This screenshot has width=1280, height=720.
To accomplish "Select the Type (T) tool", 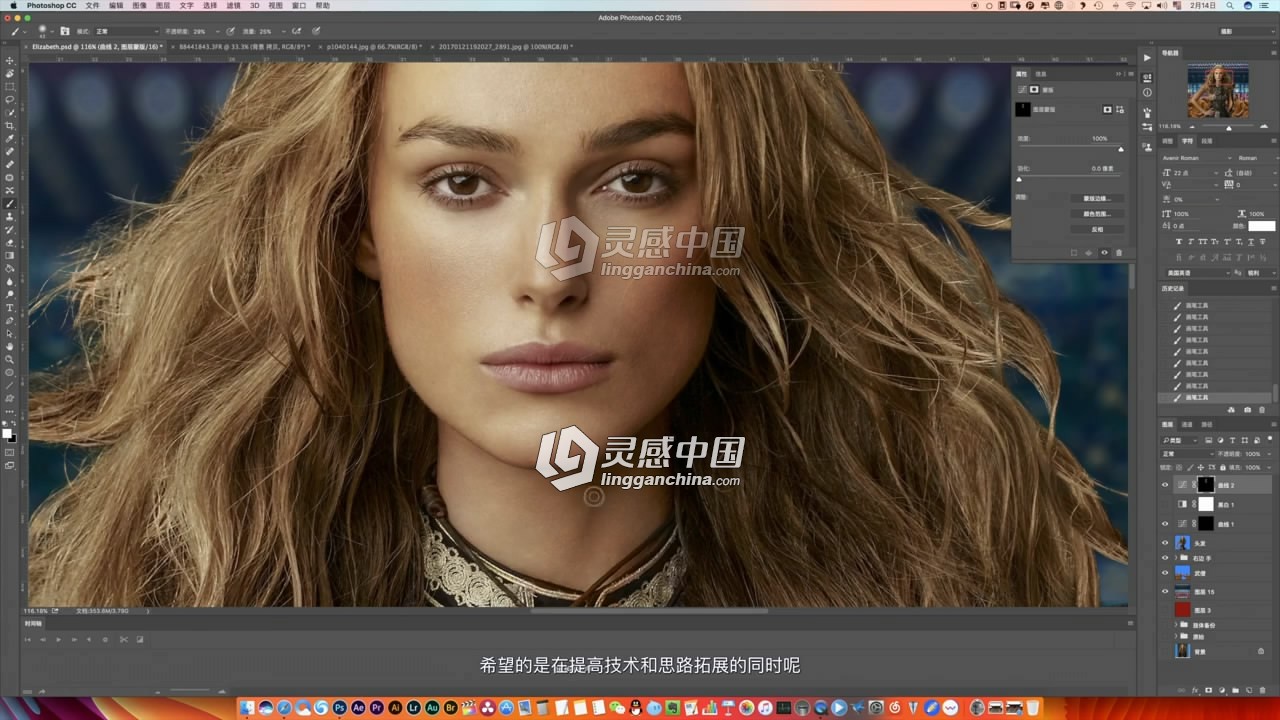I will click(10, 307).
